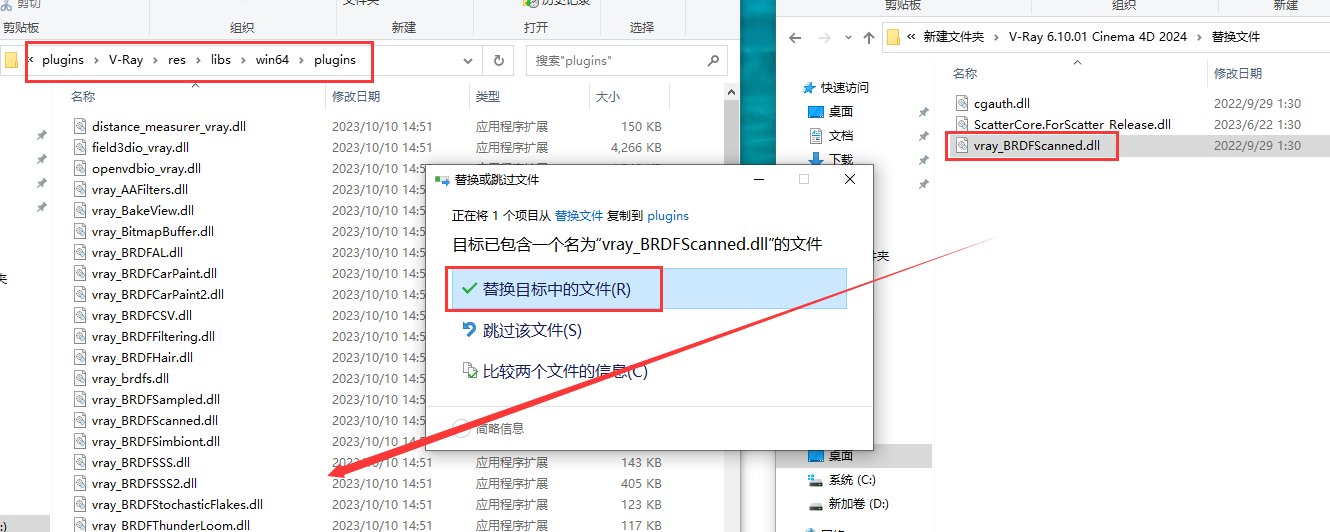Go back in right Explorer window
Viewport: 1330px width, 532px height.
coord(796,37)
